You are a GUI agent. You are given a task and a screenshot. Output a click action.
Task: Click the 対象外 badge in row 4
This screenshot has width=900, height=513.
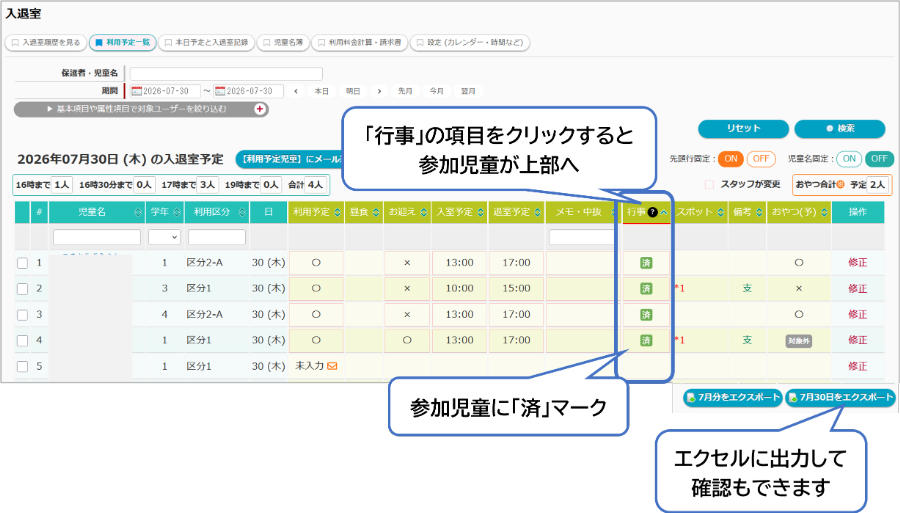(798, 341)
